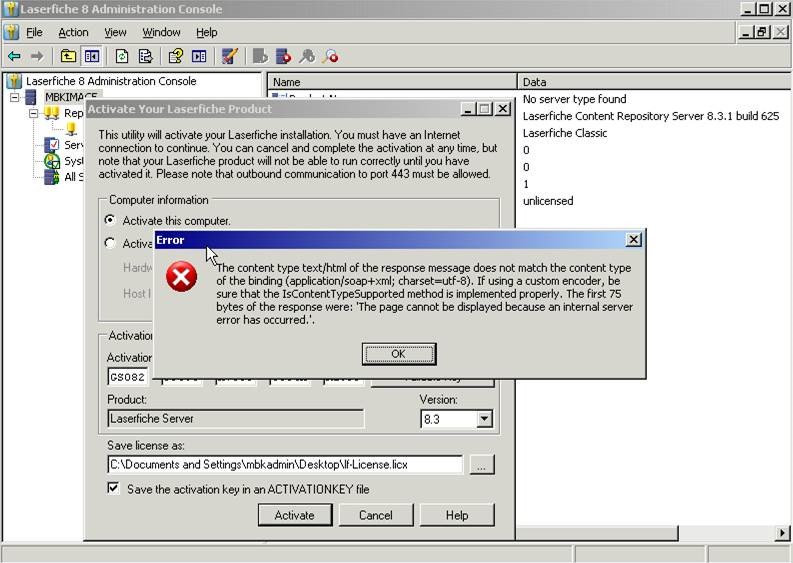Open the Window menu
This screenshot has width=793, height=563.
(161, 32)
